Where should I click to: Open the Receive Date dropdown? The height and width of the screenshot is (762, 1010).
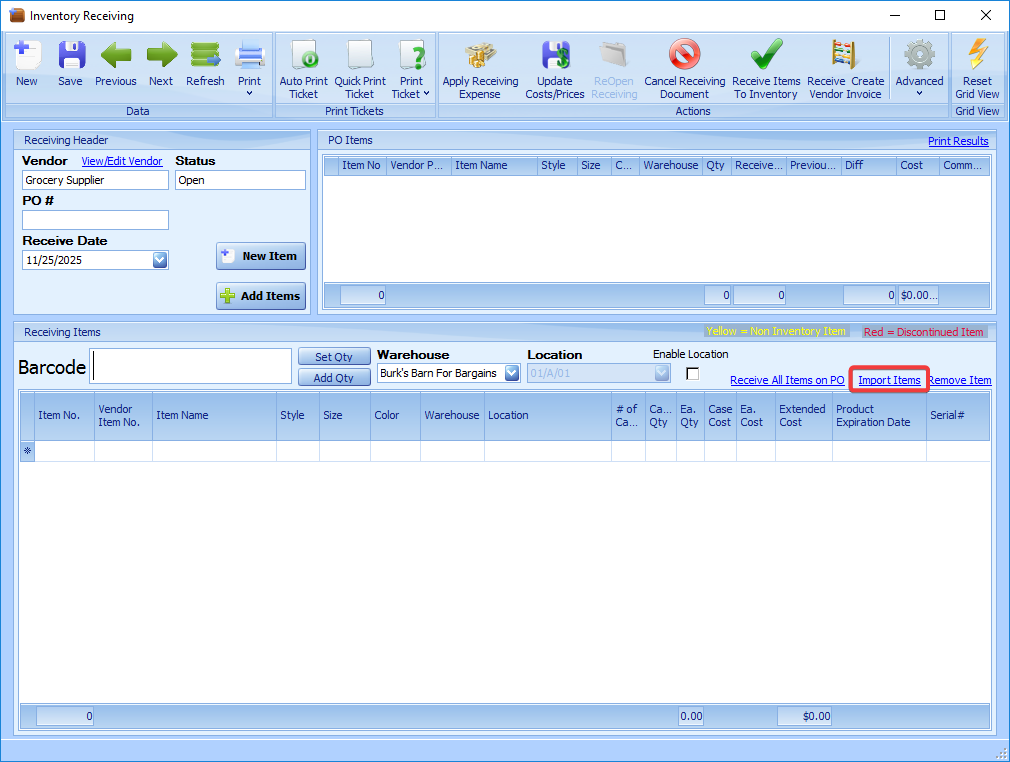tap(160, 260)
